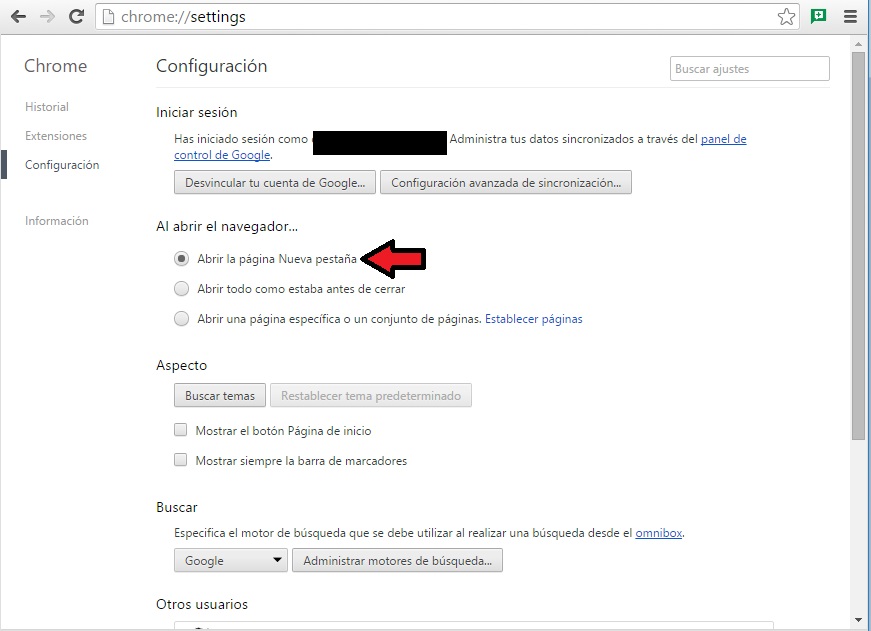Viewport: 871px width, 631px height.
Task: Enable Mostrar el botón Página de inicio
Action: click(181, 430)
